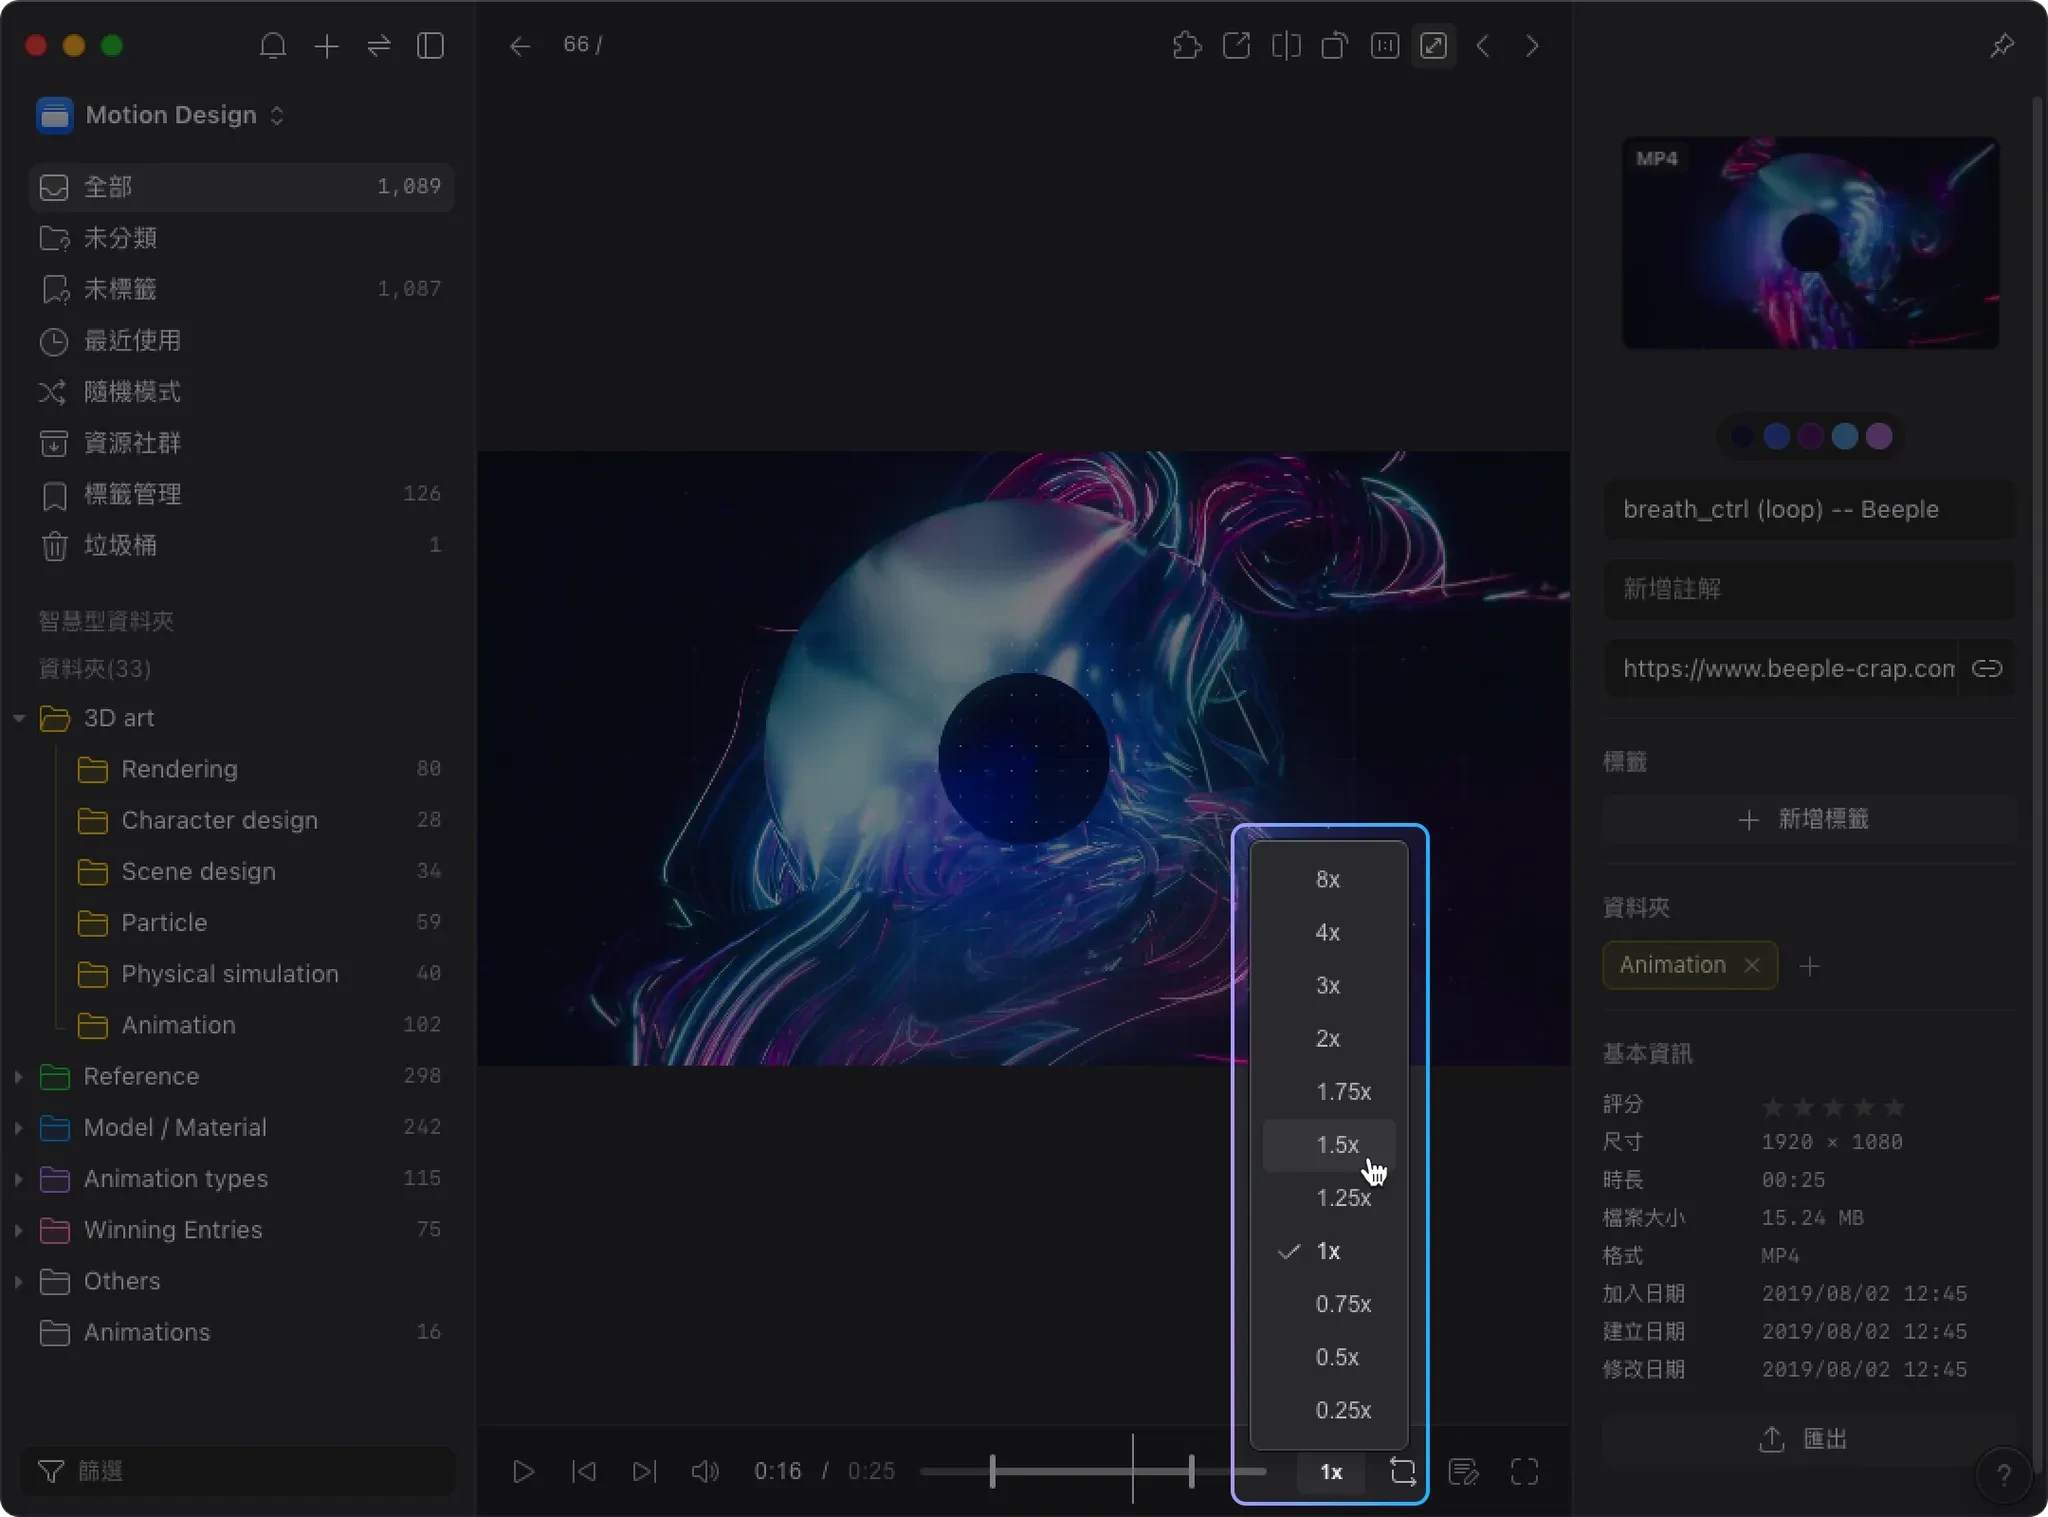Open file in external app icon

[x=1236, y=46]
